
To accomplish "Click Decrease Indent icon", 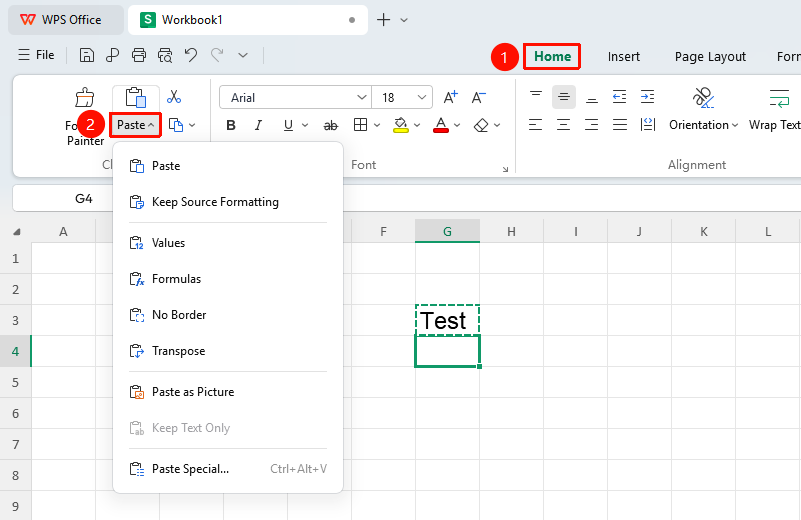I will tap(620, 97).
